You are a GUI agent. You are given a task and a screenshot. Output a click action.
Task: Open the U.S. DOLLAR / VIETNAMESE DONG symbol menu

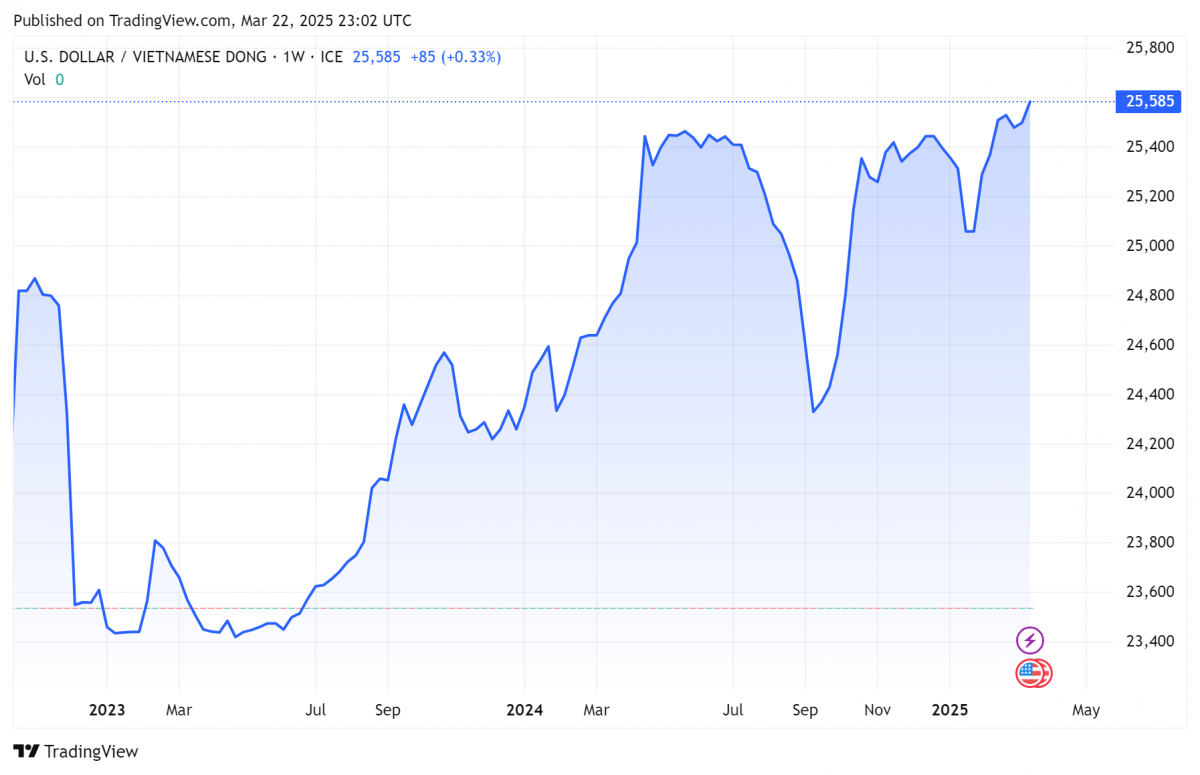(x=140, y=57)
